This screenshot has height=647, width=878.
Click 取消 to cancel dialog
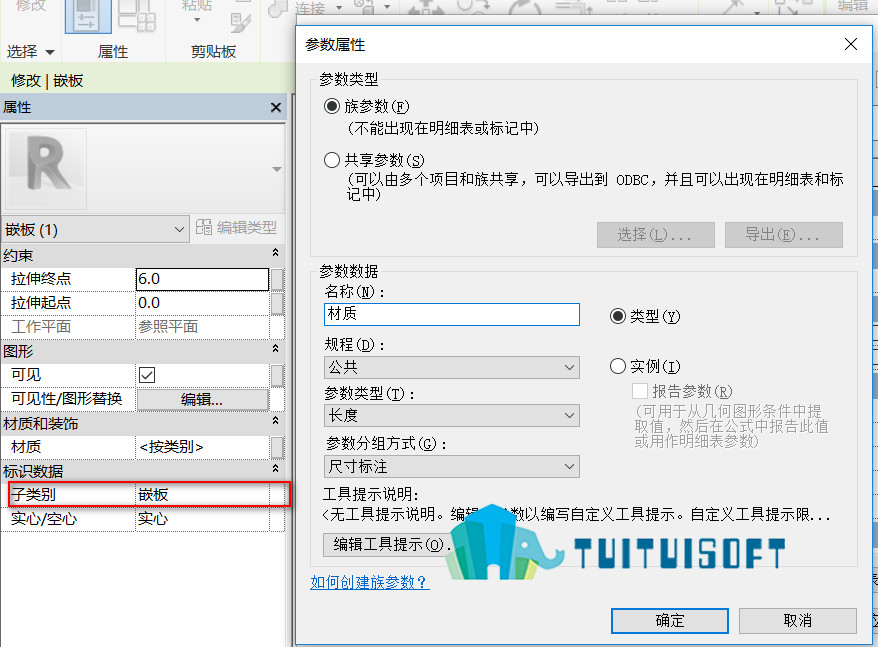[797, 621]
